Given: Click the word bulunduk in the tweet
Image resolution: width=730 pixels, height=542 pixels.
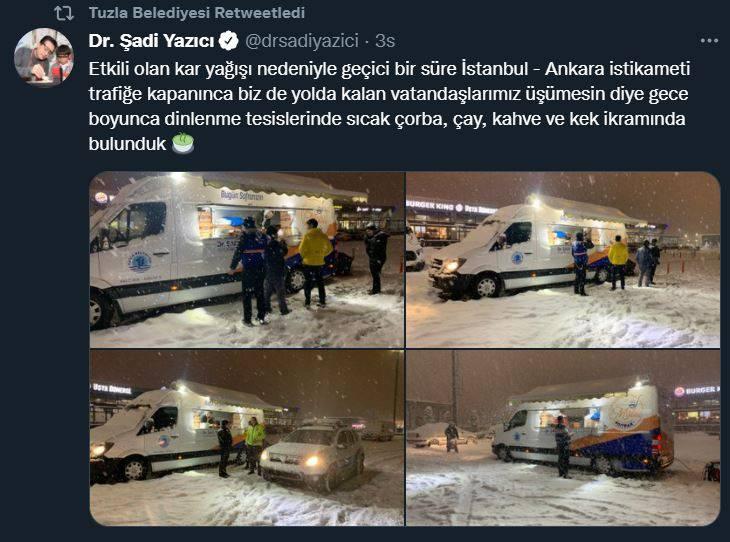Looking at the screenshot, I should click(x=127, y=144).
